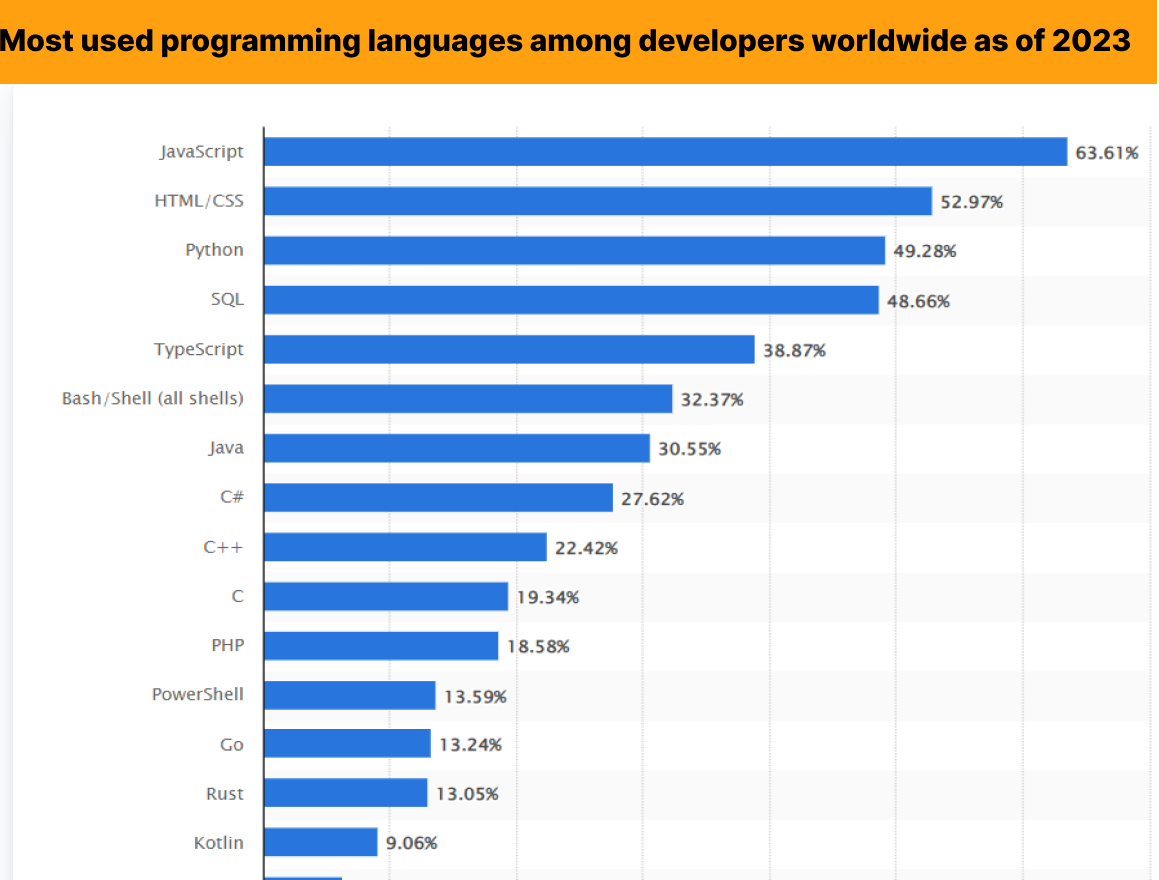The image size is (1159, 880).
Task: Click the chart title heading
Action: point(565,41)
